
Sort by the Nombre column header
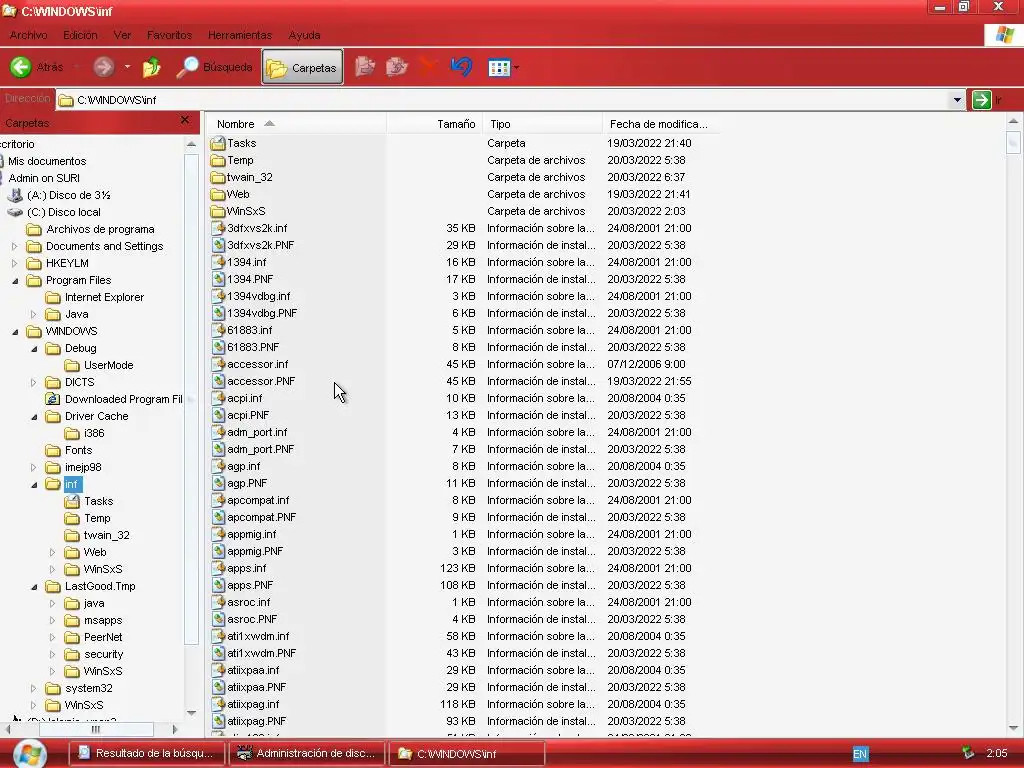point(296,123)
